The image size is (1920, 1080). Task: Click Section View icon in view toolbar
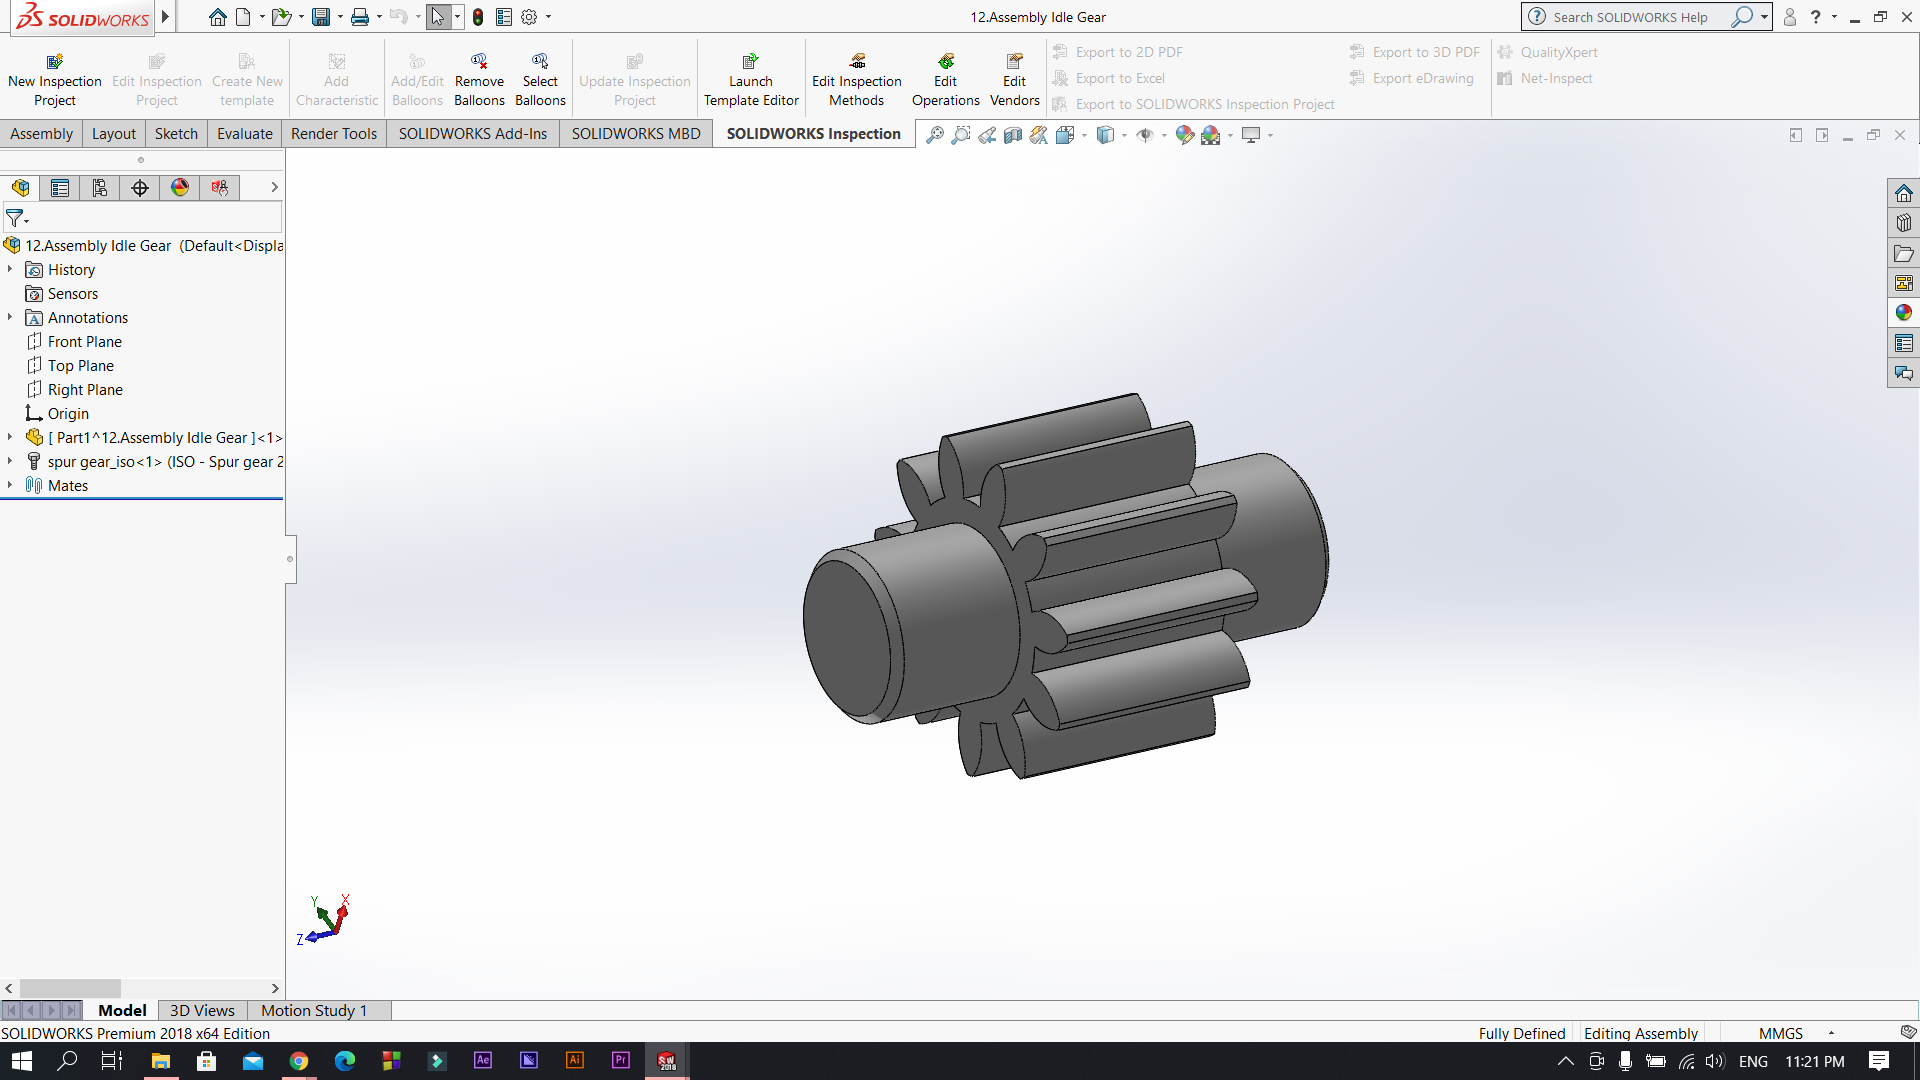coord(1013,135)
